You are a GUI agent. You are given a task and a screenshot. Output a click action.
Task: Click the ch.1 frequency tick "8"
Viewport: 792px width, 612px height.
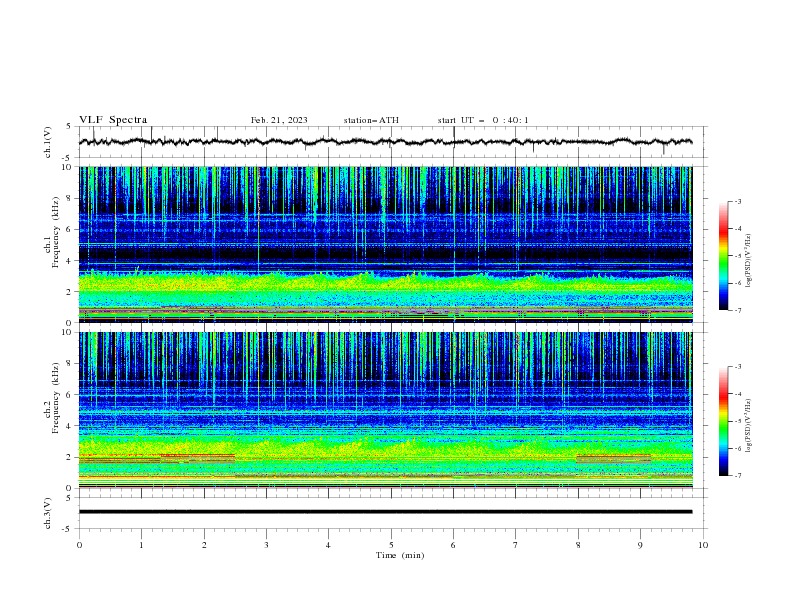pos(69,198)
